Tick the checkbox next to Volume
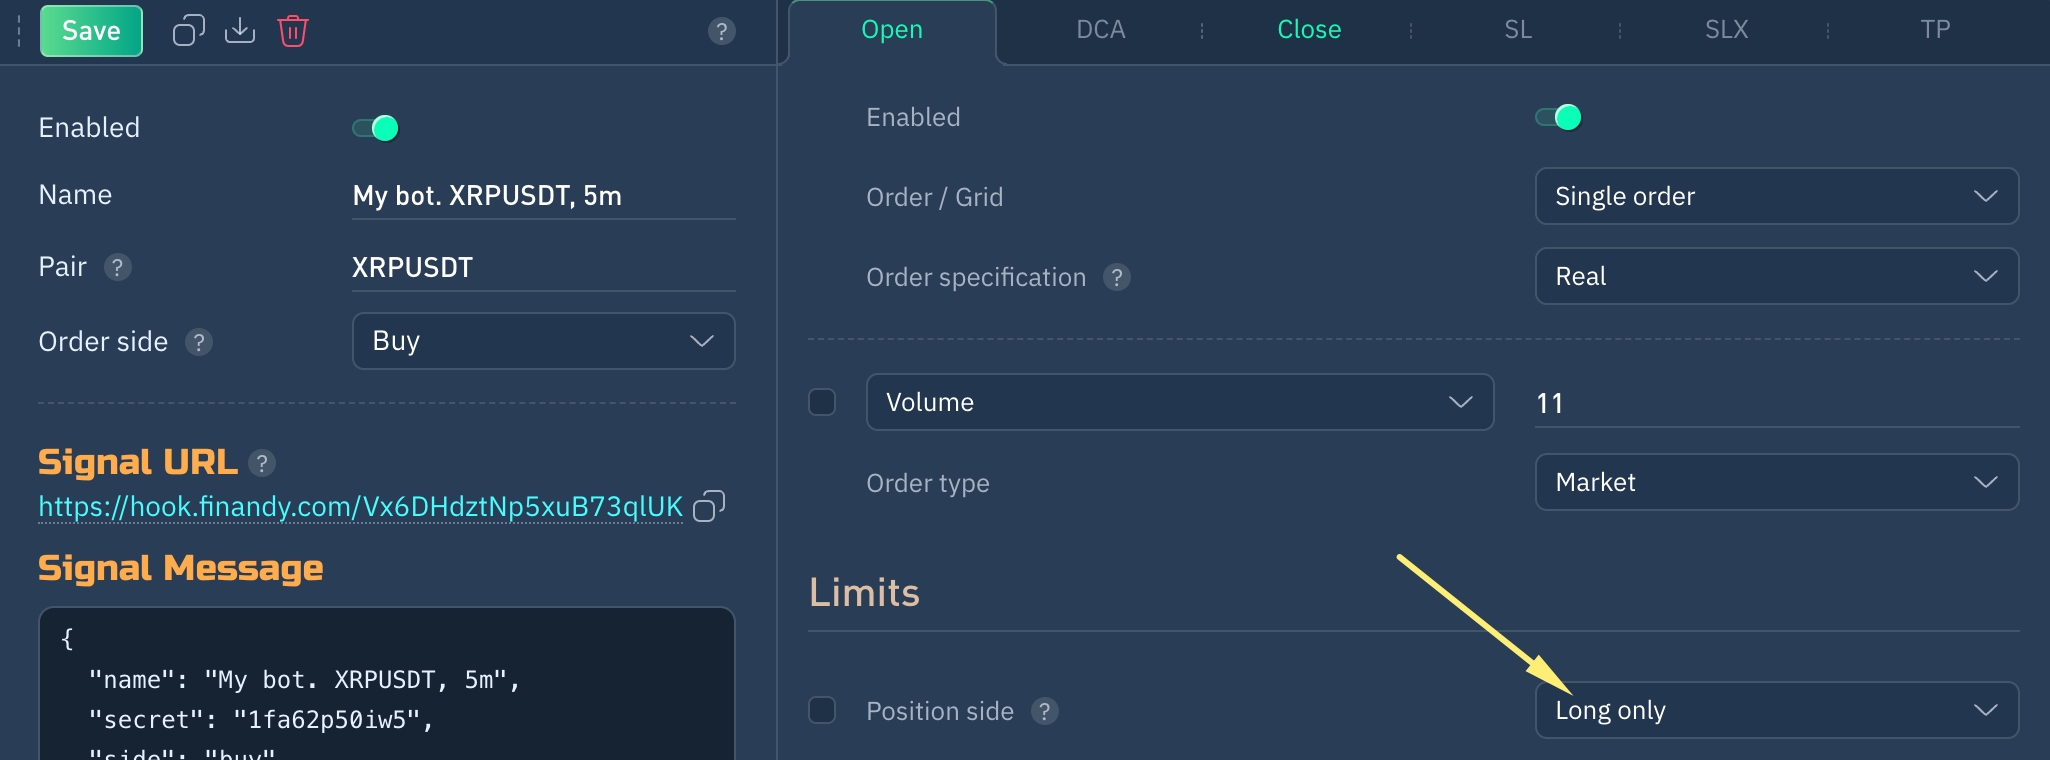 pos(822,402)
